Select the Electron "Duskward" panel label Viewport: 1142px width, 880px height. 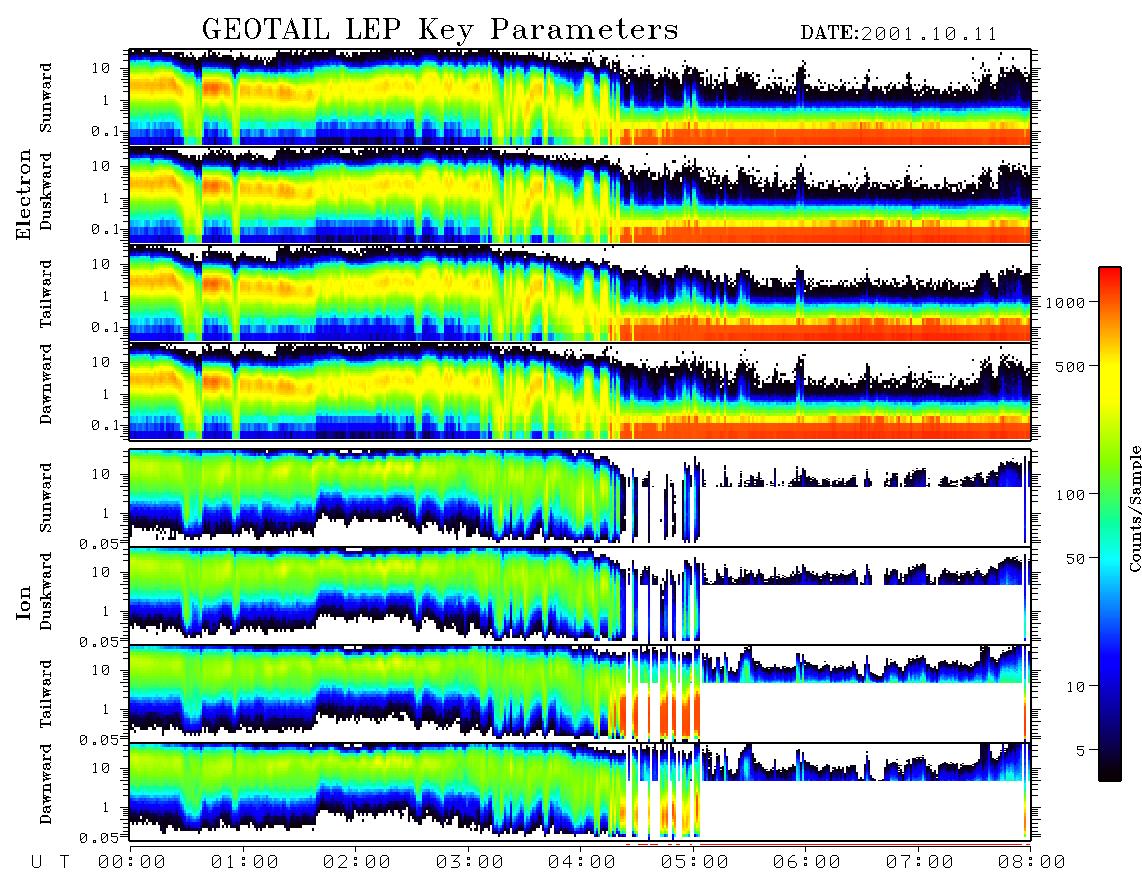point(46,192)
